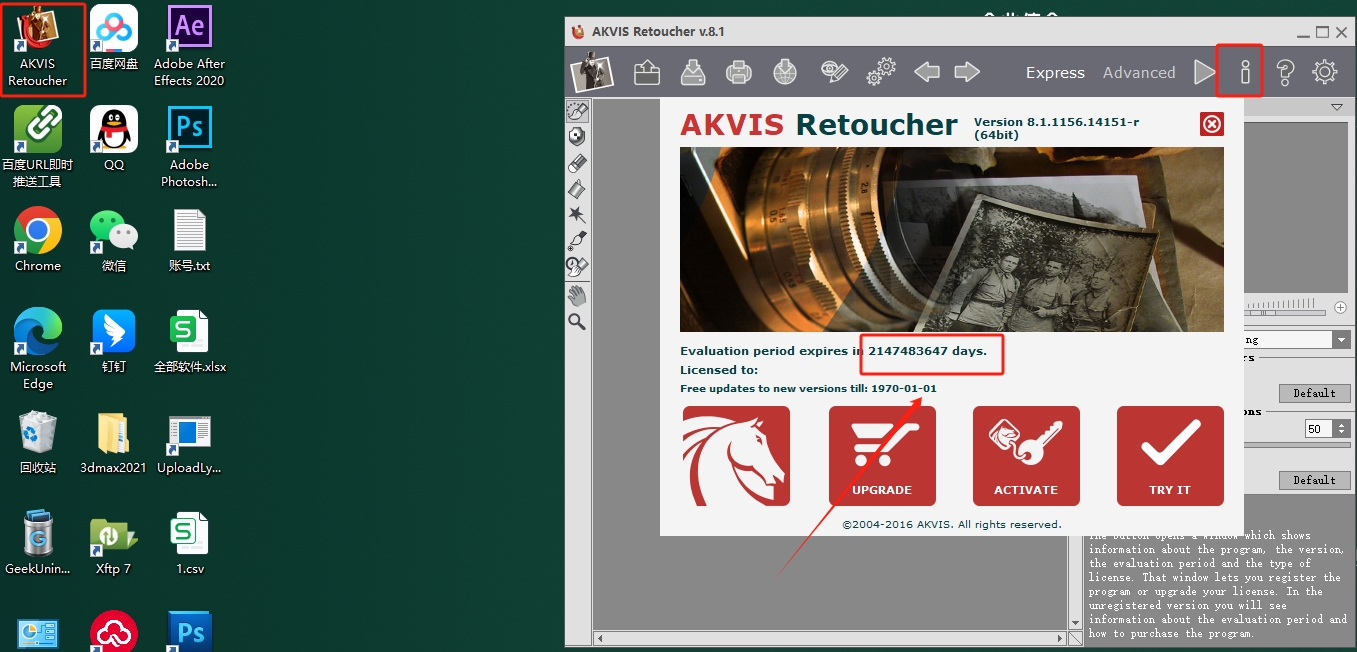1357x652 pixels.
Task: Select the Magic Wand starburst tool
Action: 577,215
